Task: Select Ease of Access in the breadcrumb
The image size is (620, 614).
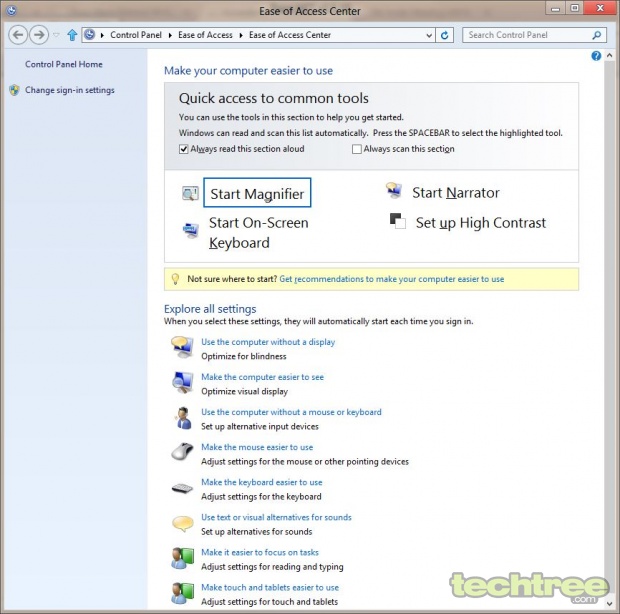Action: (x=205, y=35)
